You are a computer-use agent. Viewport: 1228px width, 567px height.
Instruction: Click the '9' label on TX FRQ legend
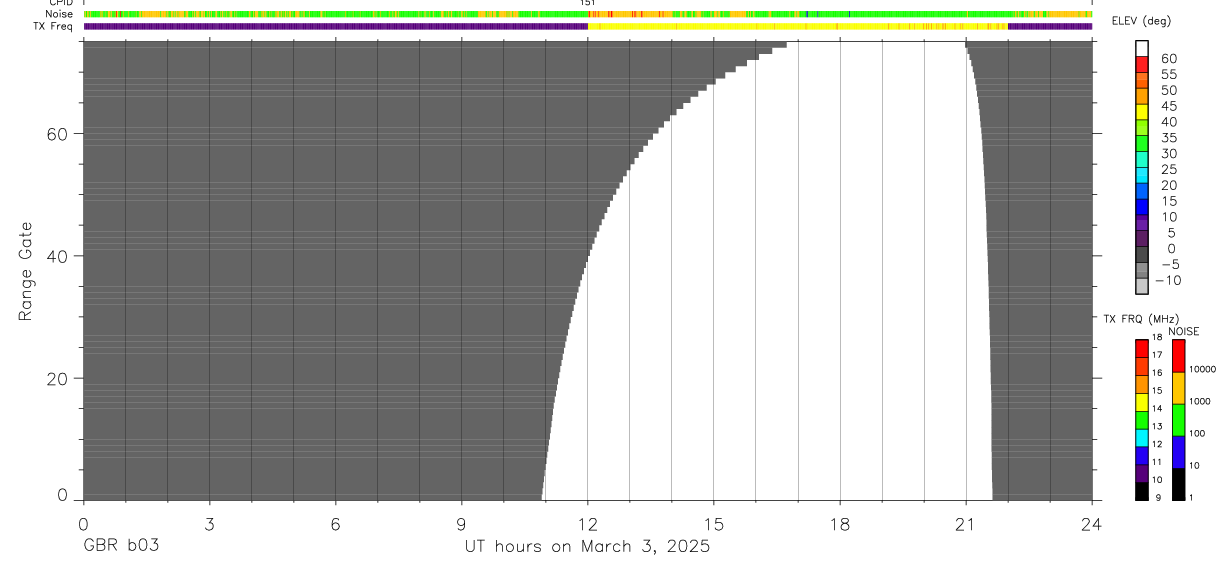[1159, 497]
